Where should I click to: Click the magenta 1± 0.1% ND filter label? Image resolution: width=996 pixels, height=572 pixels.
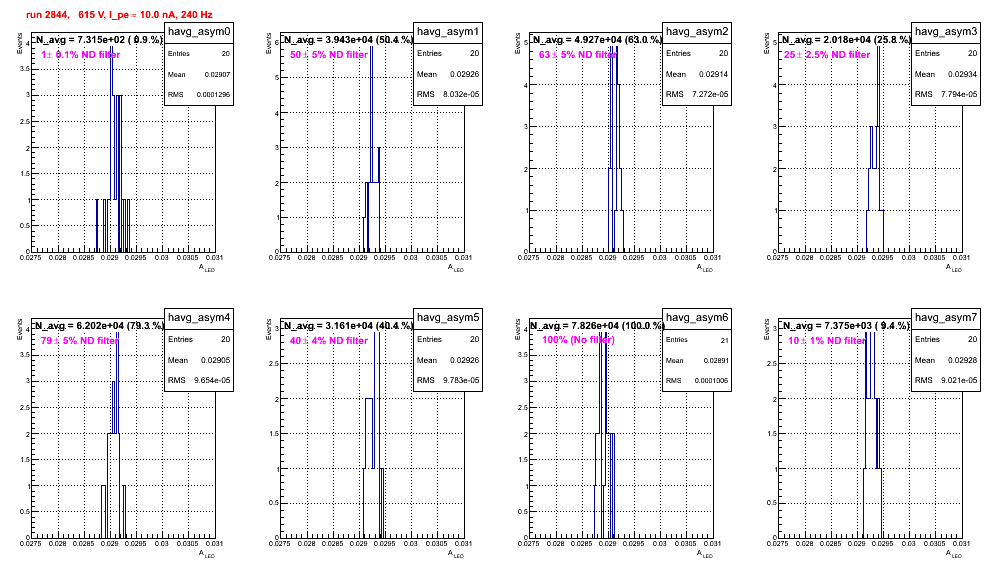point(81,55)
